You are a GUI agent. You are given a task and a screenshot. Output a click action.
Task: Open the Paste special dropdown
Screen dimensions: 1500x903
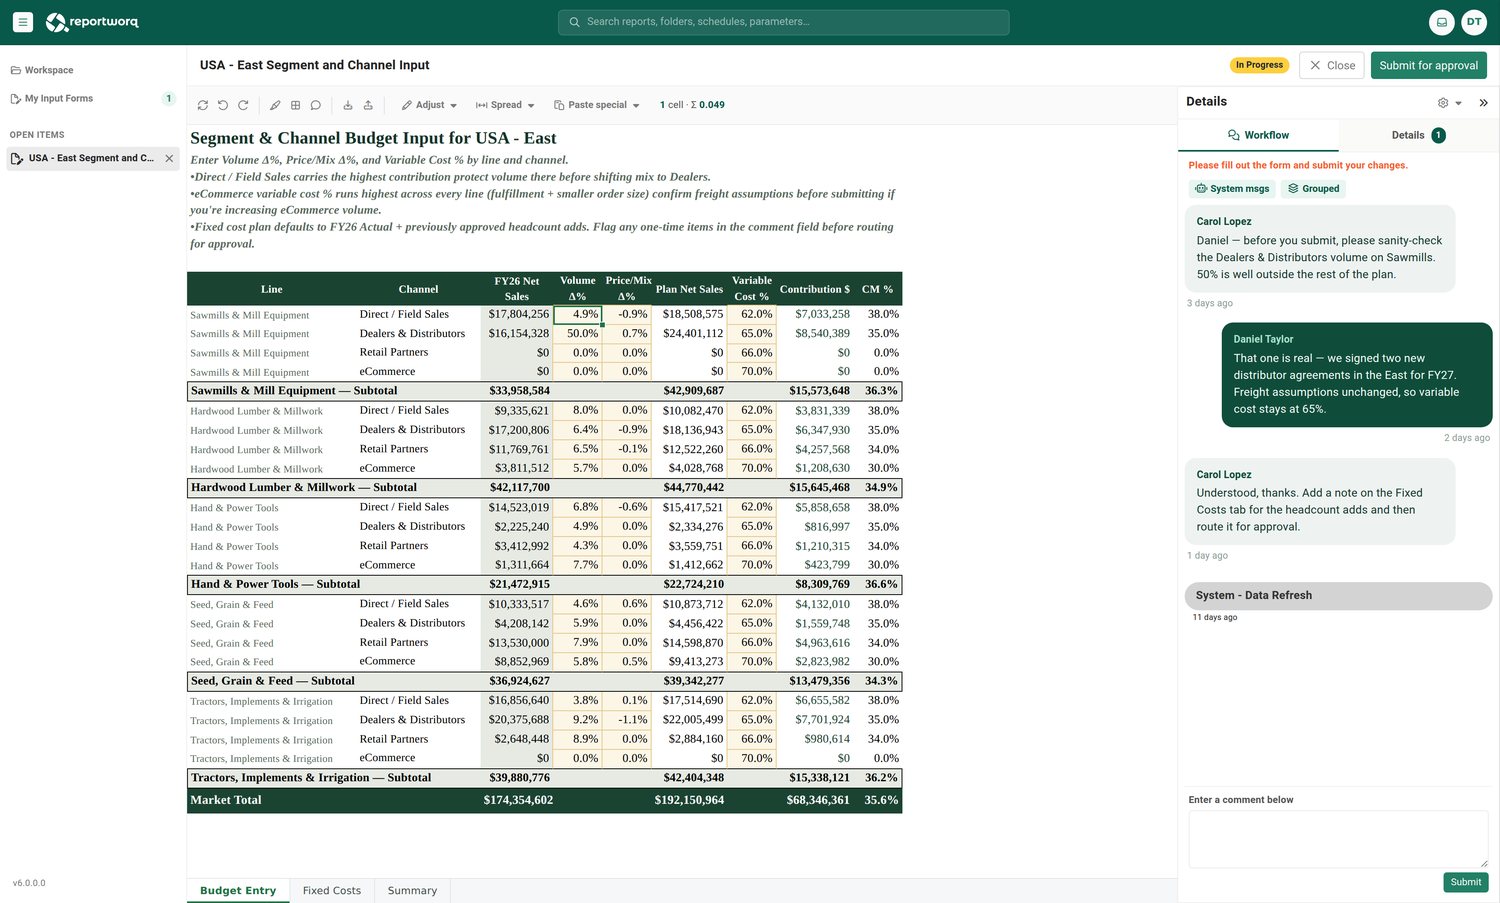(x=597, y=105)
